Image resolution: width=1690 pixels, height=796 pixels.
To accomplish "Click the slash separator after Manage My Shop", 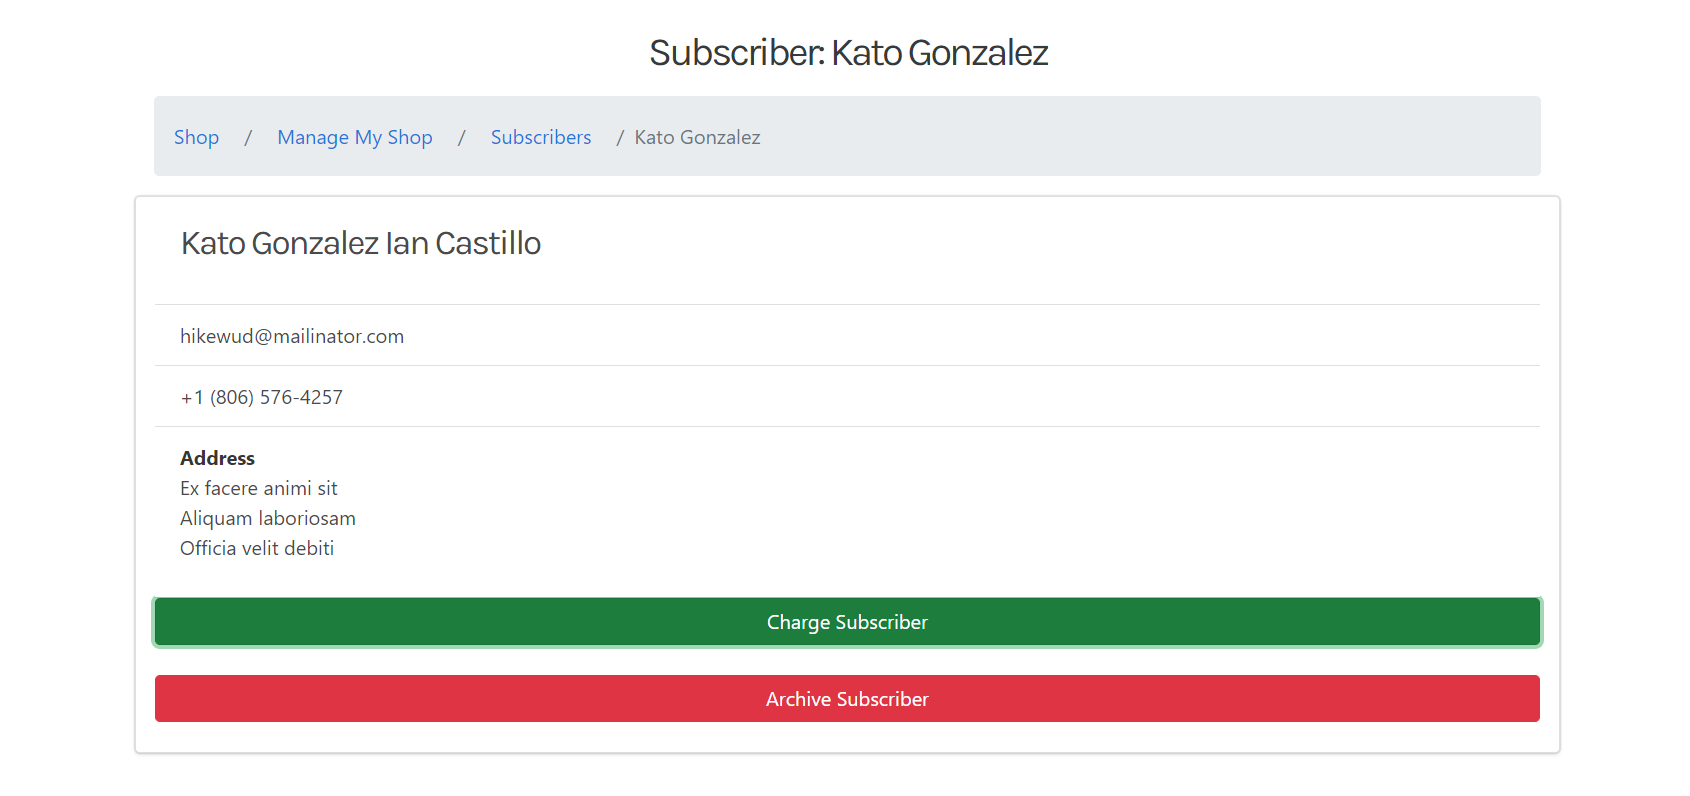I will (462, 137).
